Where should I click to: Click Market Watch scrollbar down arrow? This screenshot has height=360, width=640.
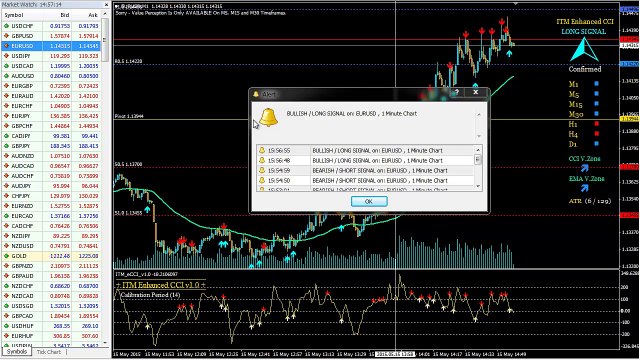[105, 343]
